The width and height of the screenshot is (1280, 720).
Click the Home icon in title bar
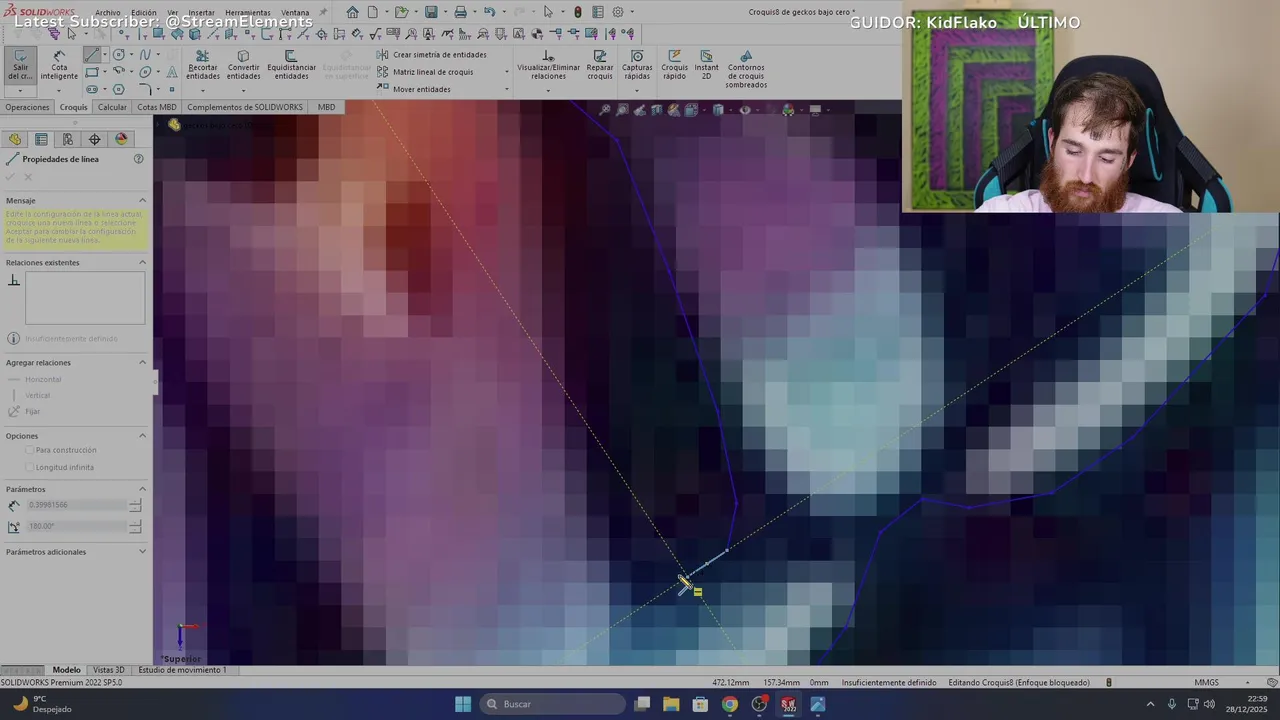click(352, 12)
